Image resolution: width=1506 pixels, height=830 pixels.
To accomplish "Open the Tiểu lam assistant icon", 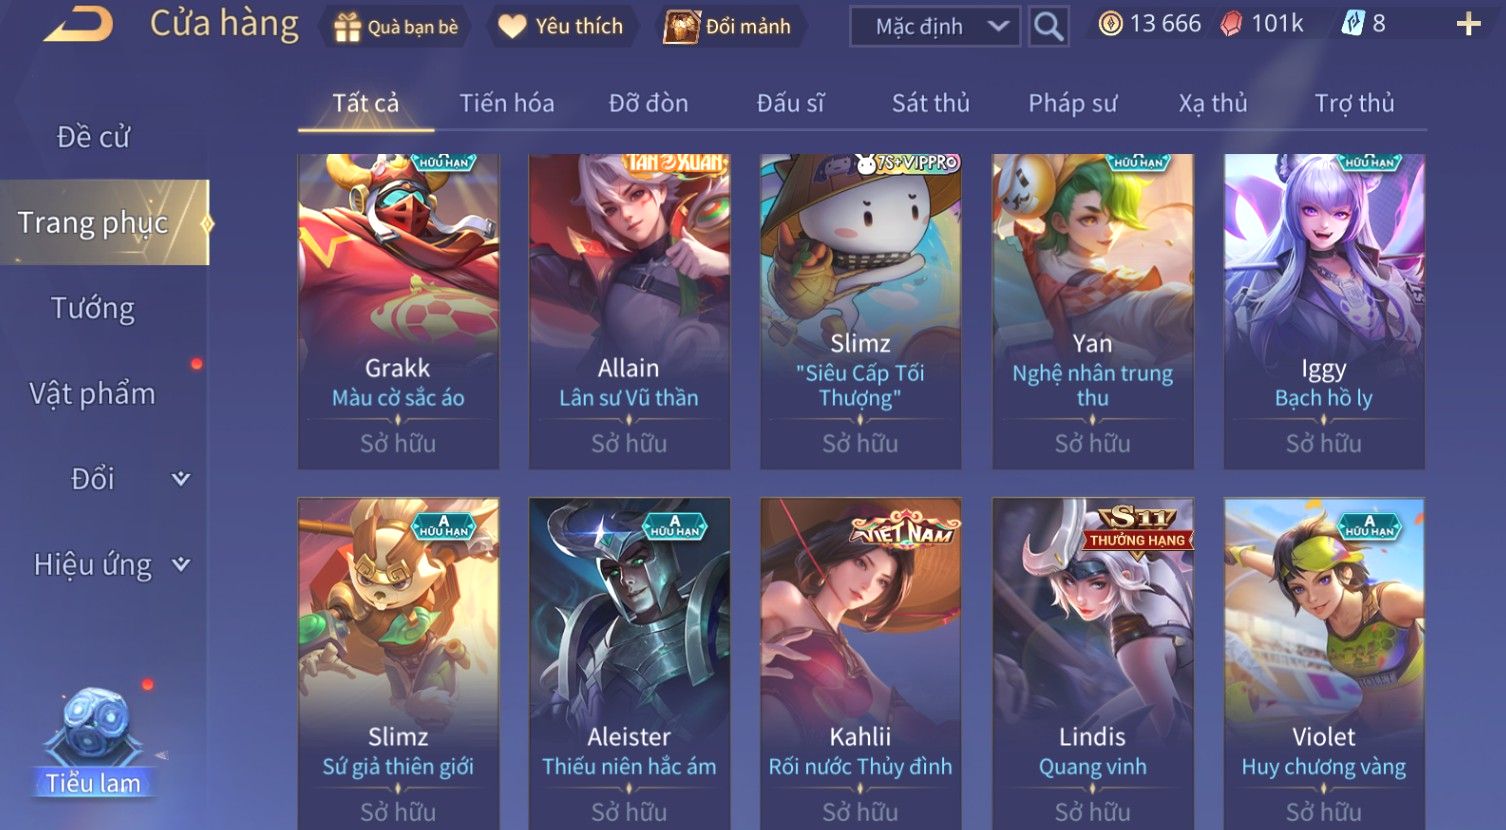I will [93, 742].
